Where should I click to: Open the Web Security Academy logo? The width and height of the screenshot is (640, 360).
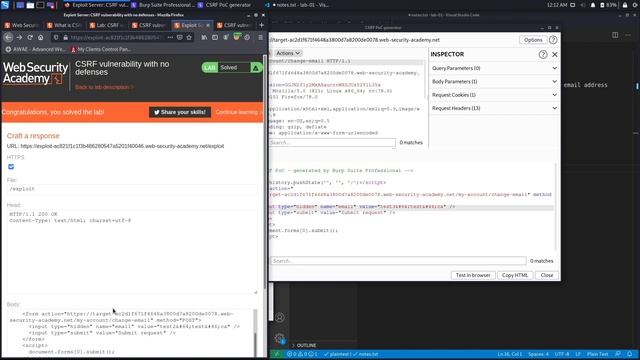pyautogui.click(x=35, y=73)
